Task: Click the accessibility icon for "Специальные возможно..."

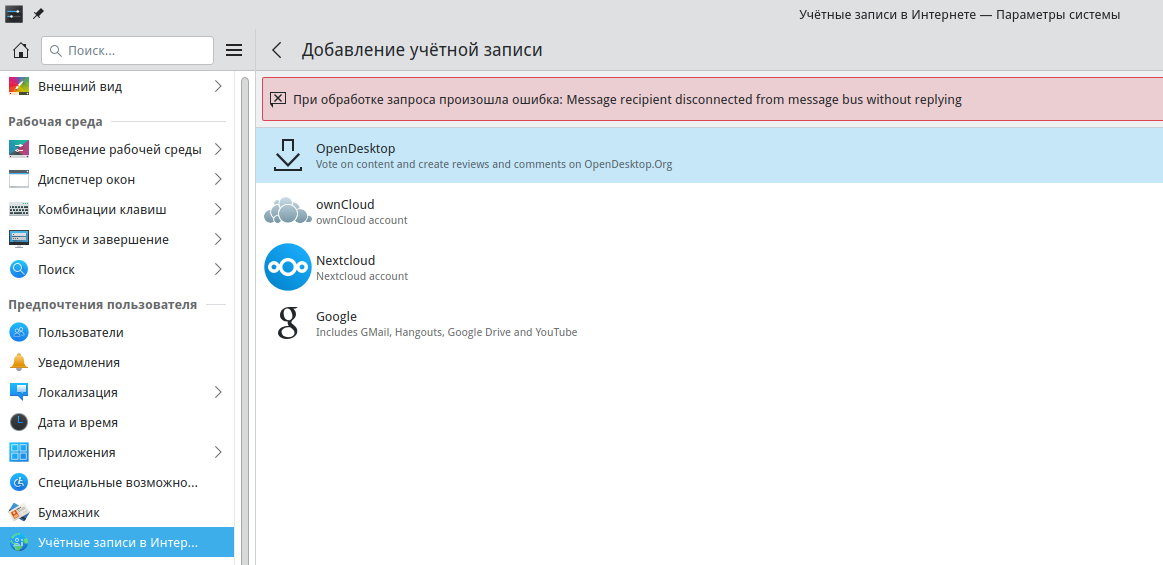Action: click(x=19, y=483)
